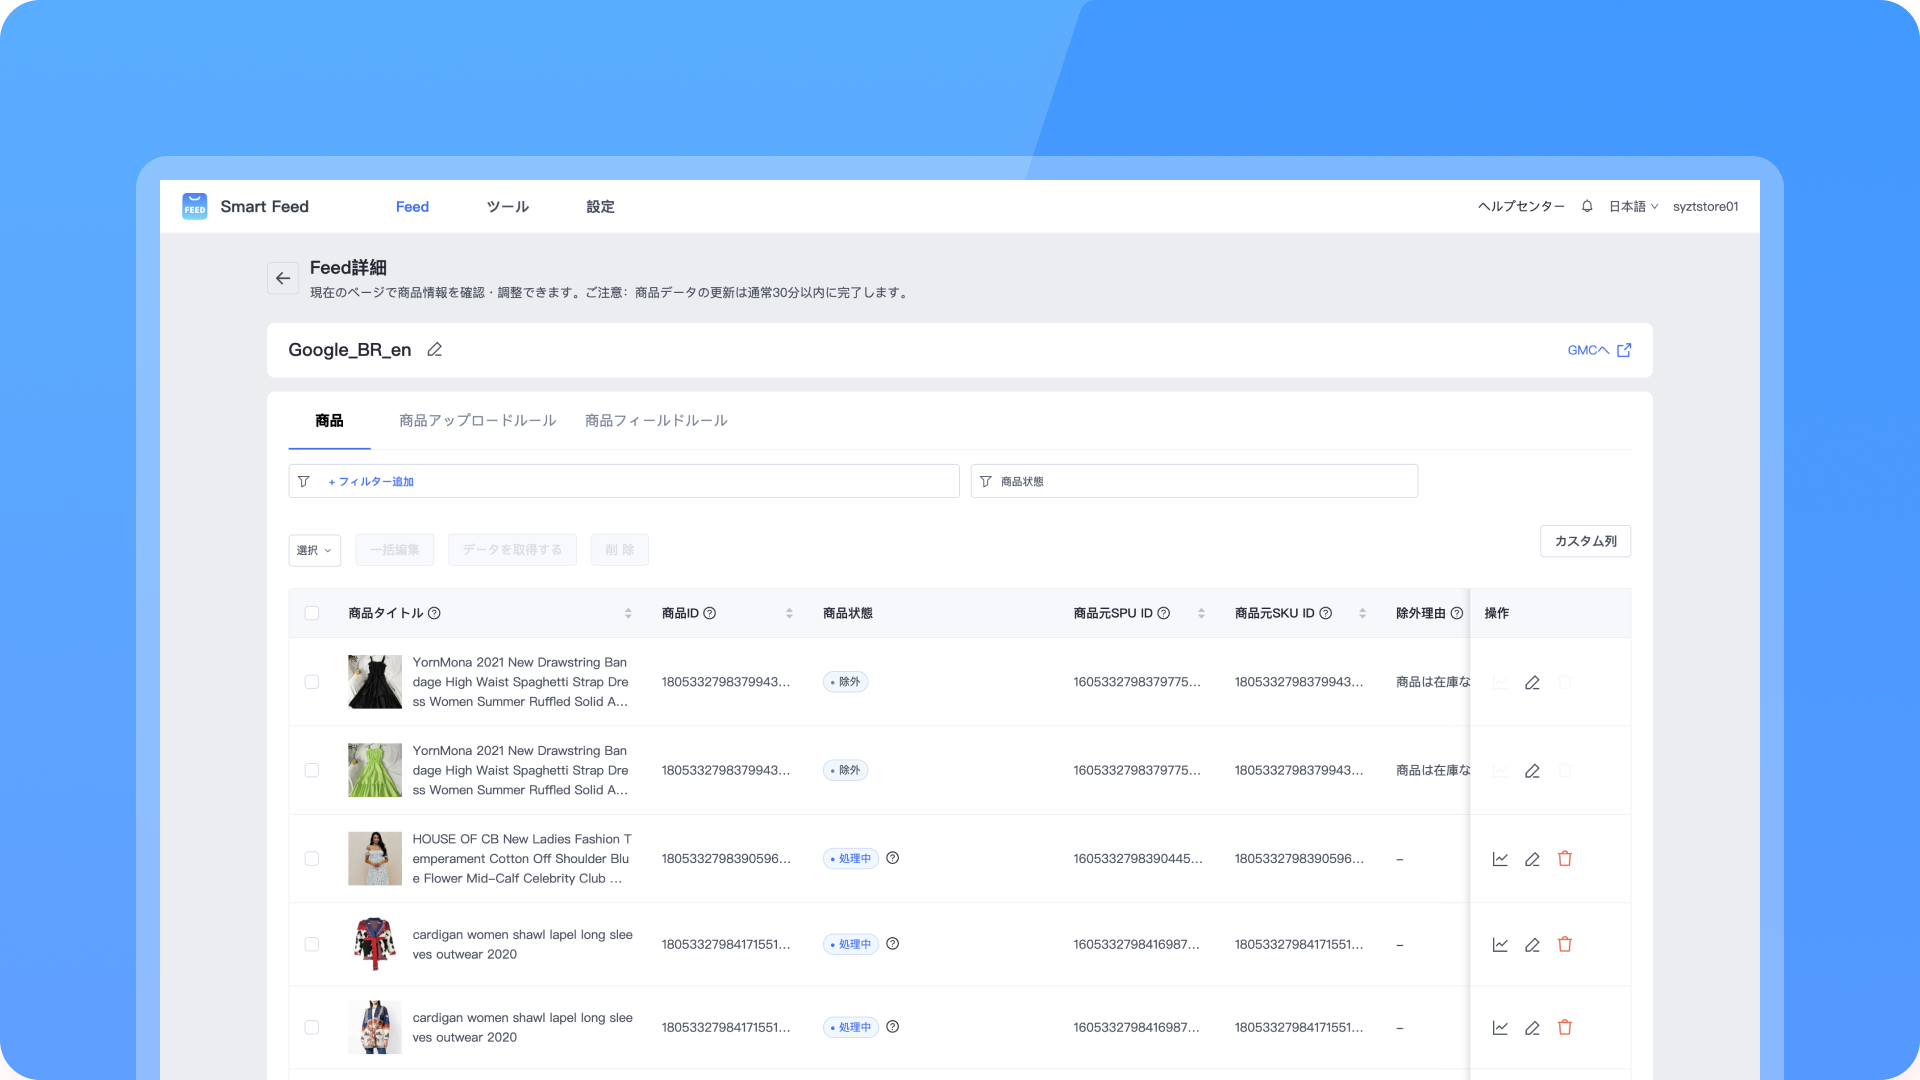Show processing status help for HOUSE OF CB row
1920x1080 pixels.
pyautogui.click(x=893, y=858)
